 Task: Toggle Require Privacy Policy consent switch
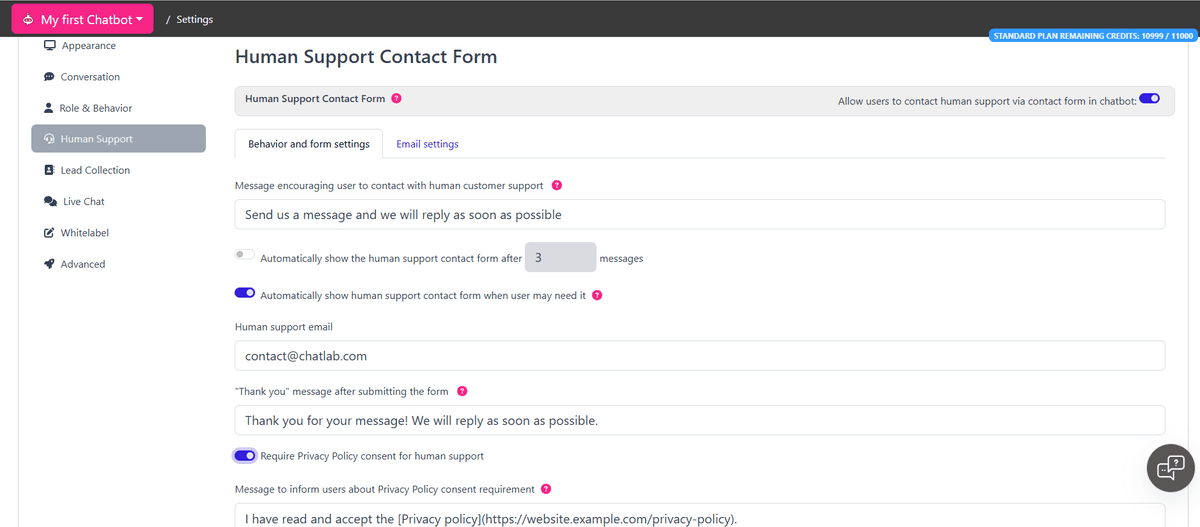245,456
